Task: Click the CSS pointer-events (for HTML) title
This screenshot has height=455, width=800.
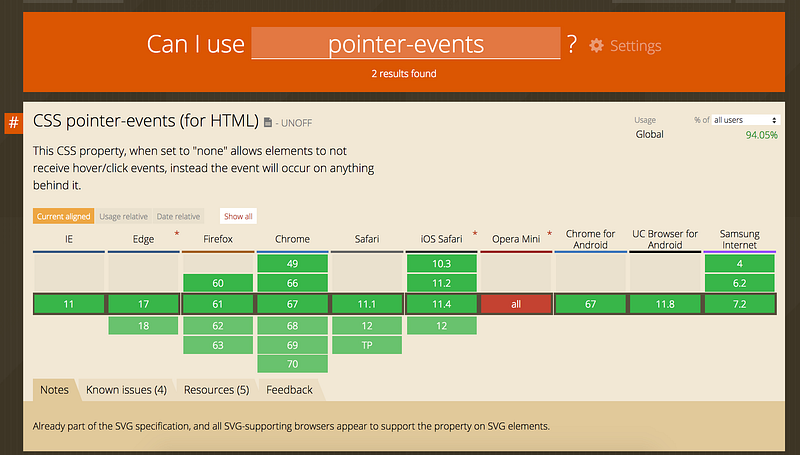Action: click(145, 122)
